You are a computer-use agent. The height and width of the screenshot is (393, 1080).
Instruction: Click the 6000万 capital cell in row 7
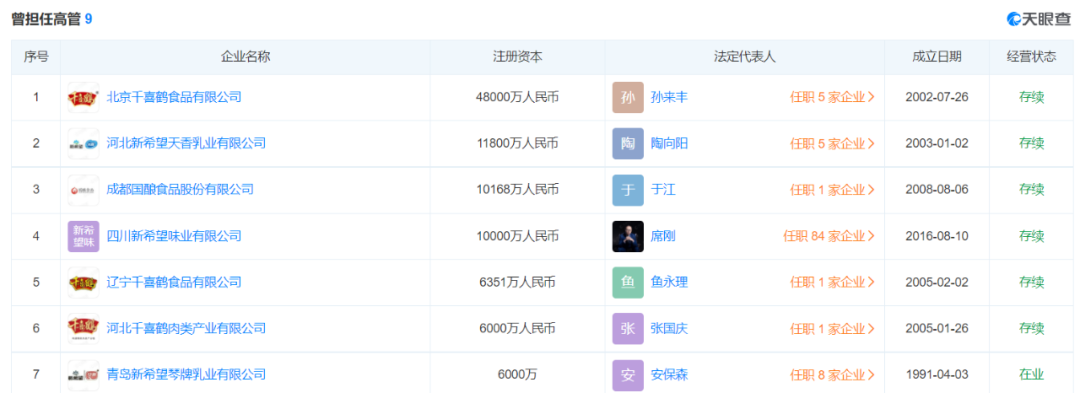click(517, 375)
